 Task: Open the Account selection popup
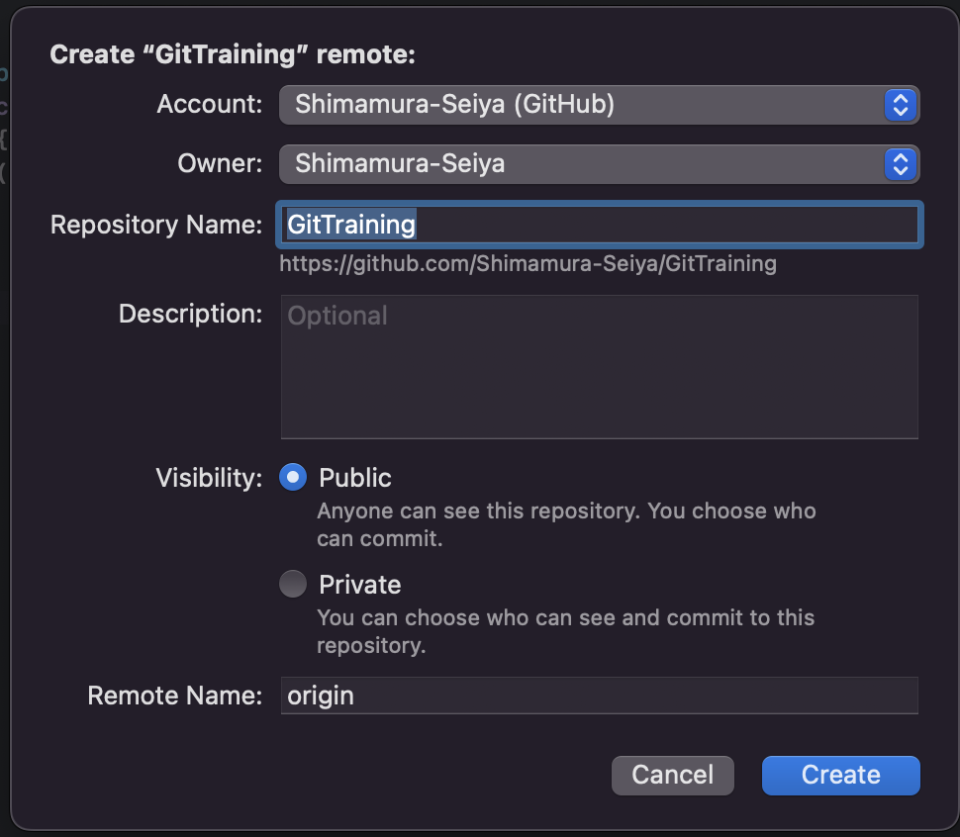point(600,105)
